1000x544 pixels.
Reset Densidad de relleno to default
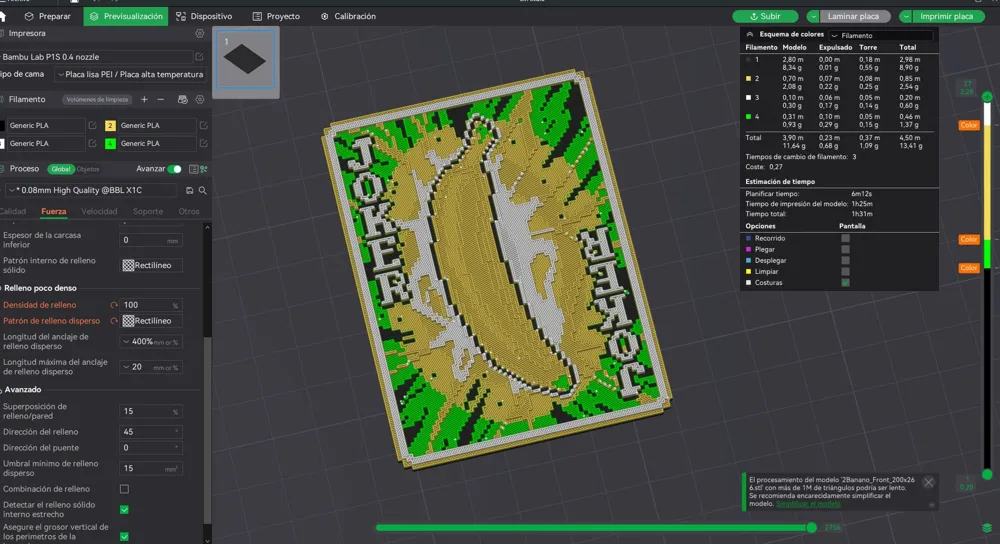[x=113, y=305]
